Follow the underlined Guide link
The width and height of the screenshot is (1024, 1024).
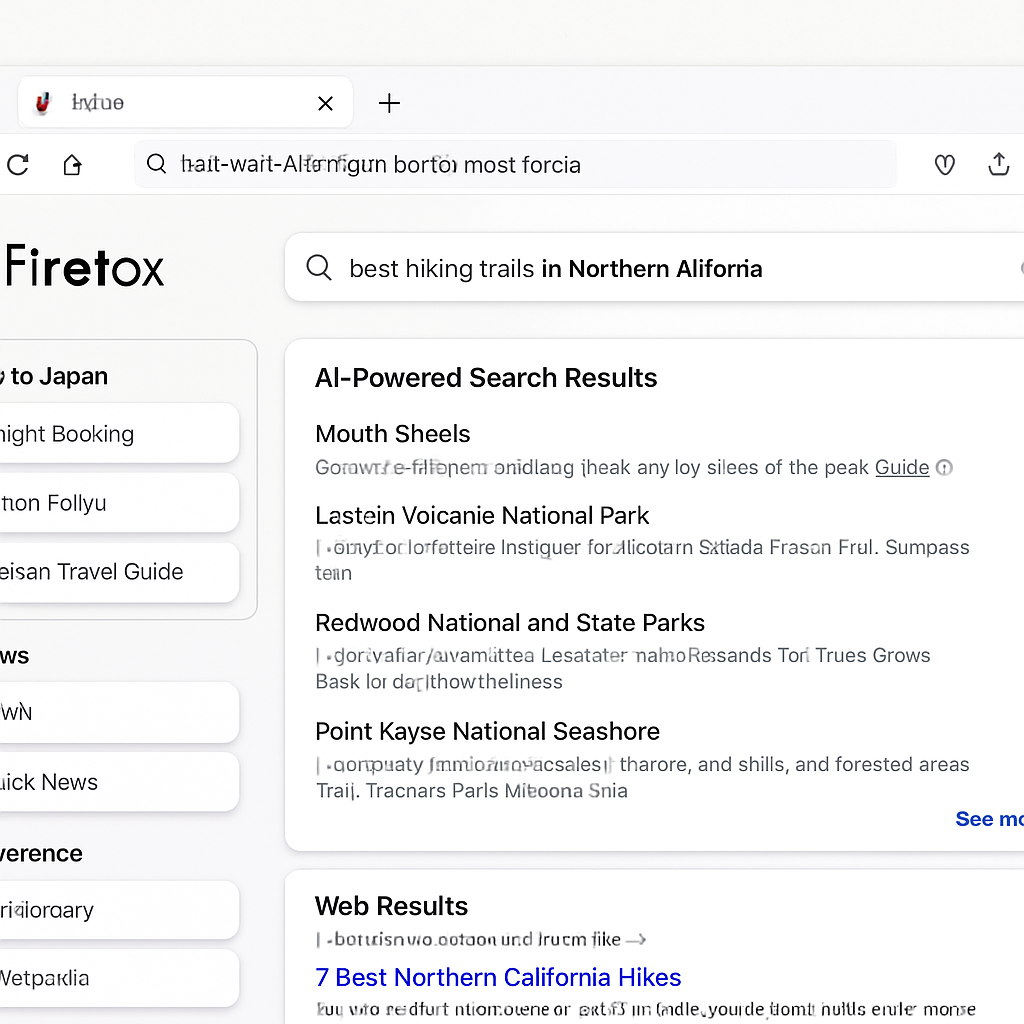[x=902, y=468]
